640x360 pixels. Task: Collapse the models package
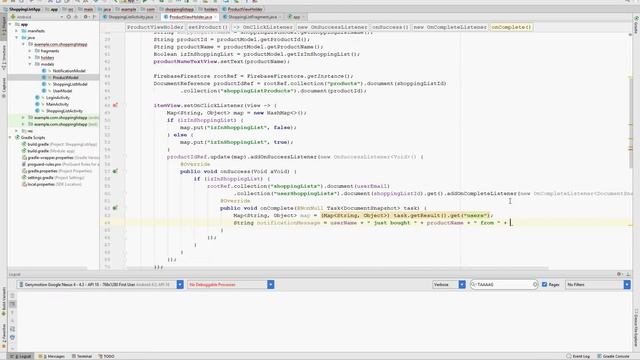[x=30, y=64]
